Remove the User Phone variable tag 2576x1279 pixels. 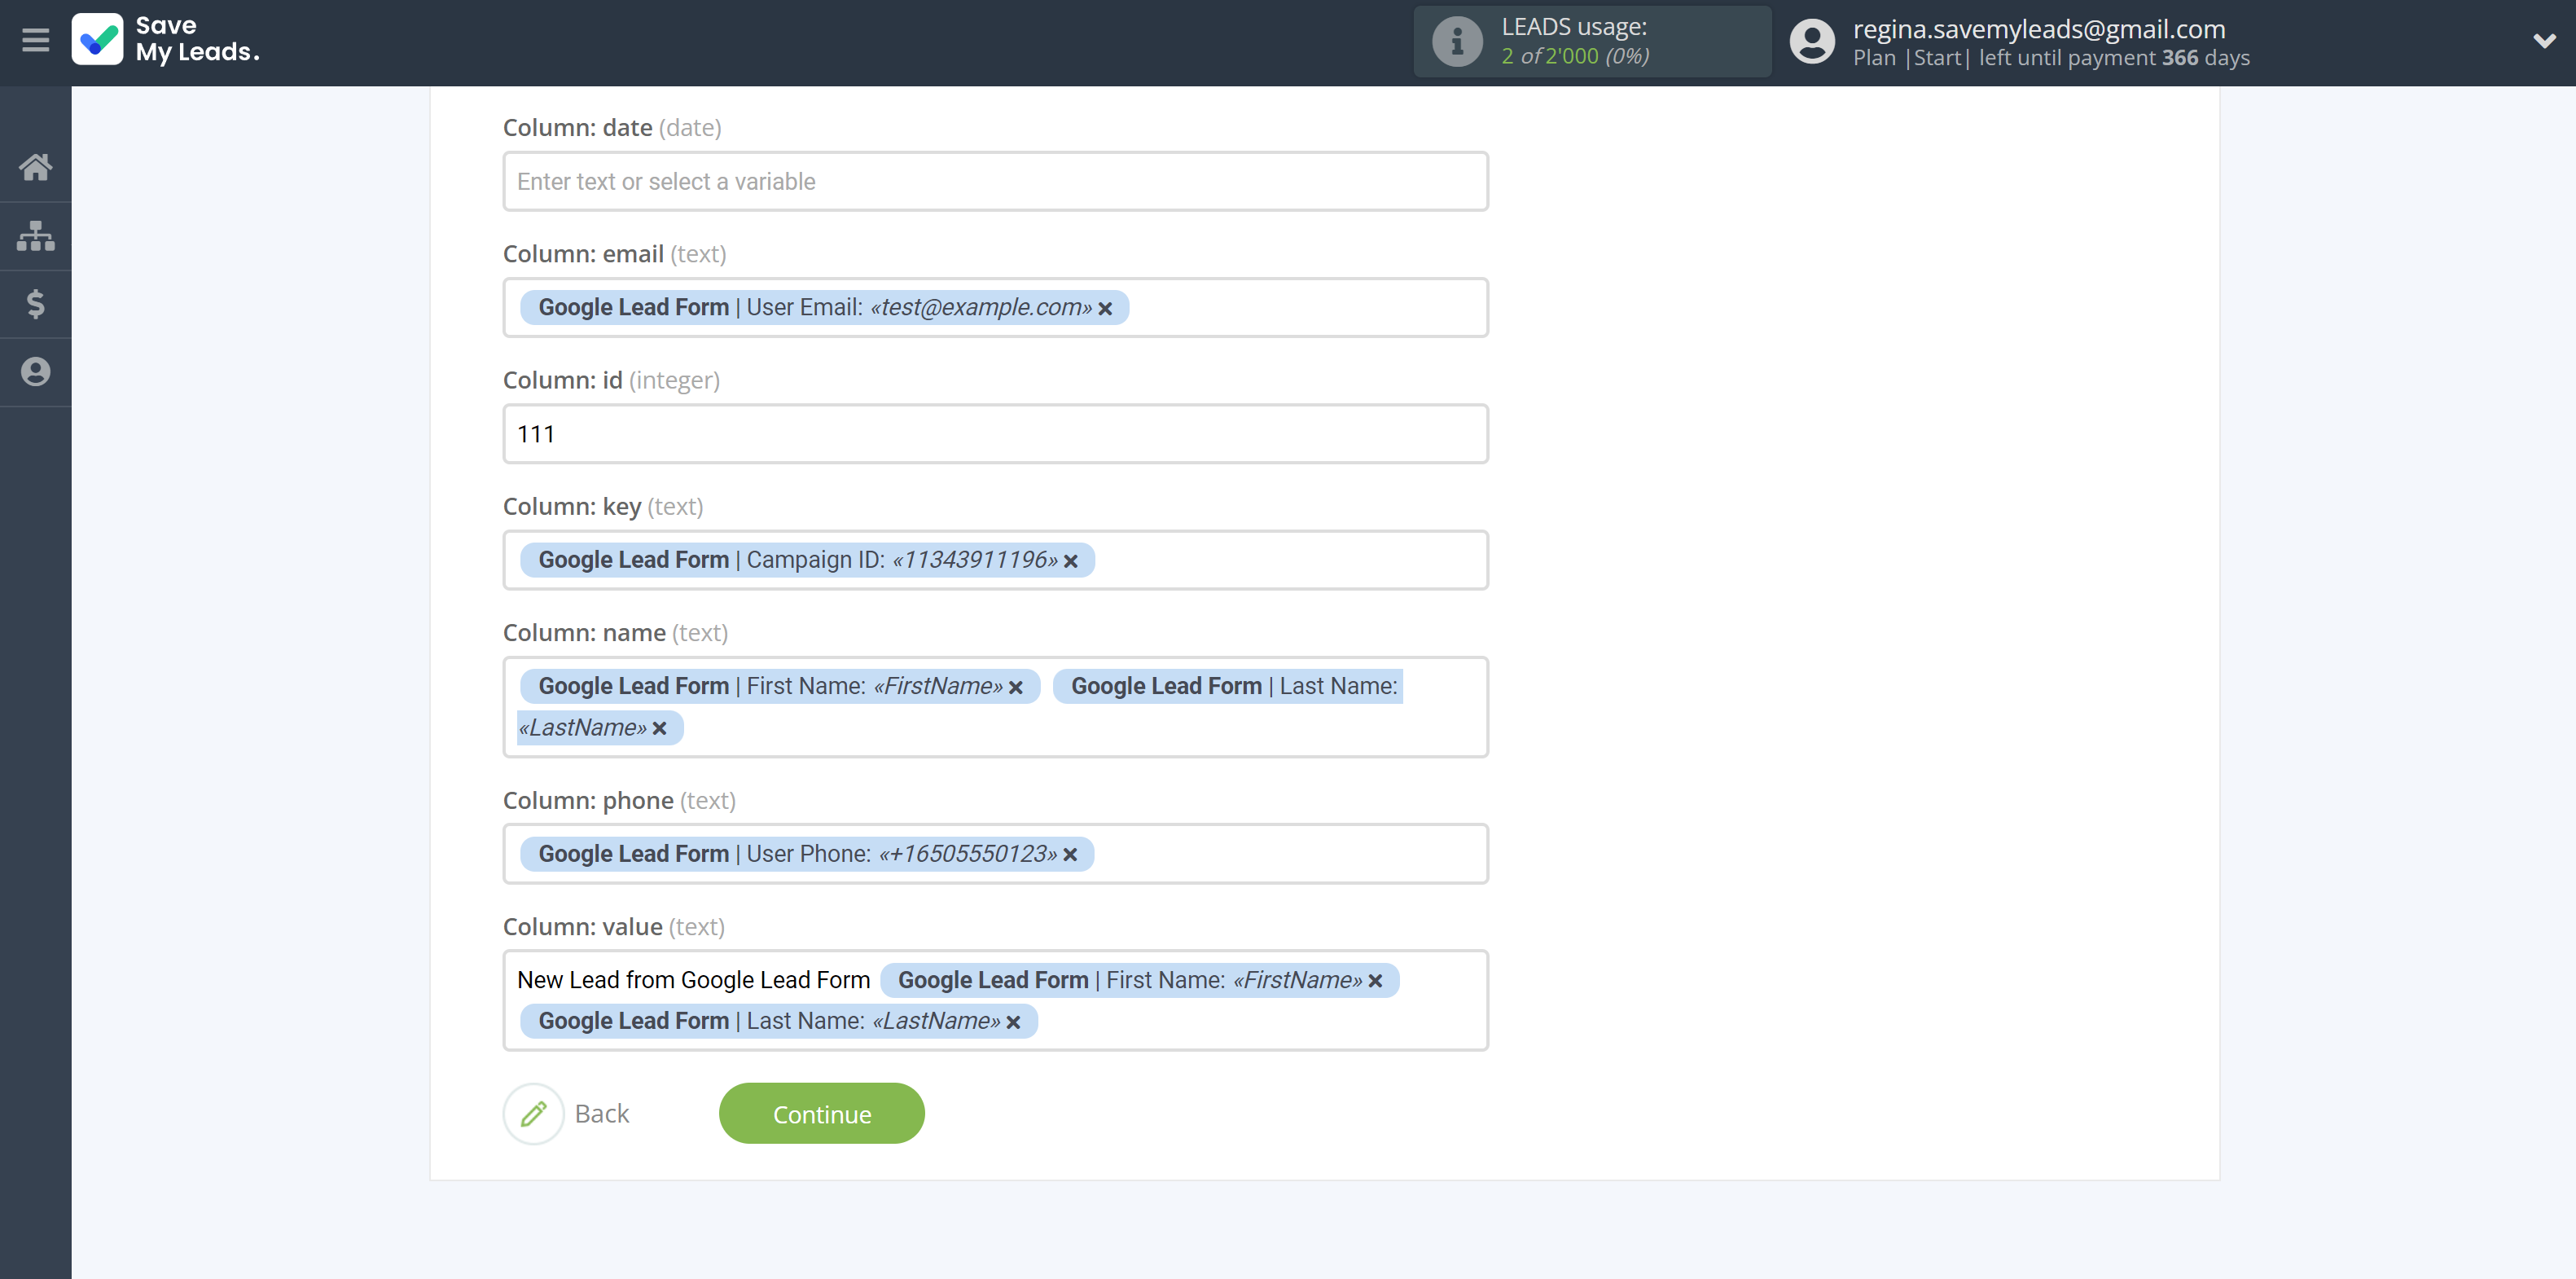point(1070,855)
